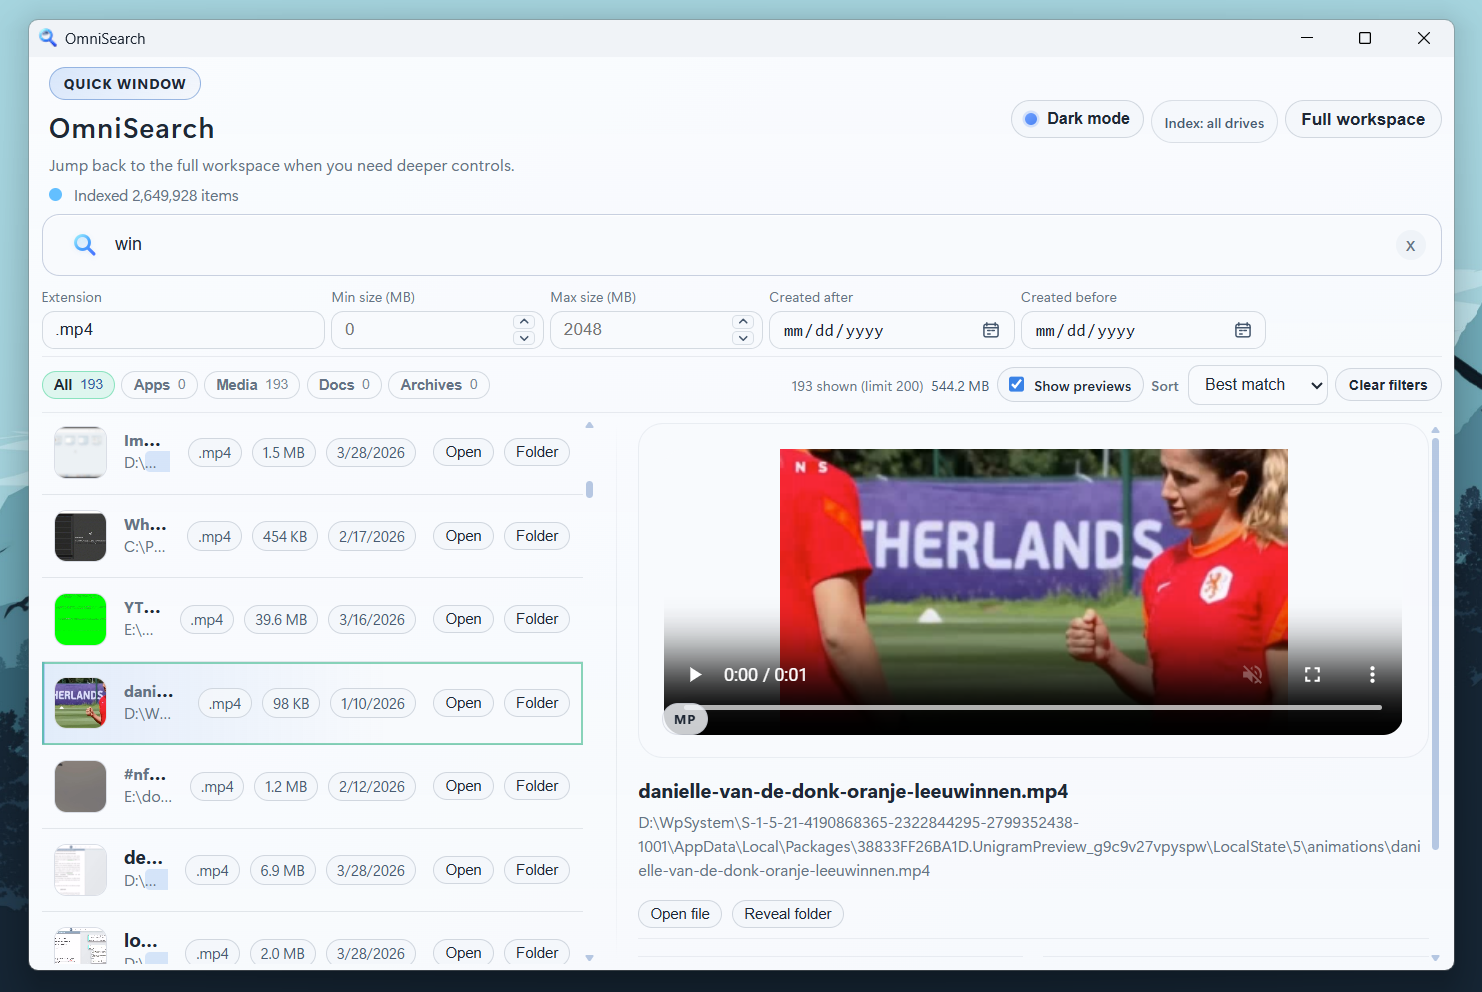Click Reveal folder below preview
Screen dimensions: 1482x992
coord(788,914)
